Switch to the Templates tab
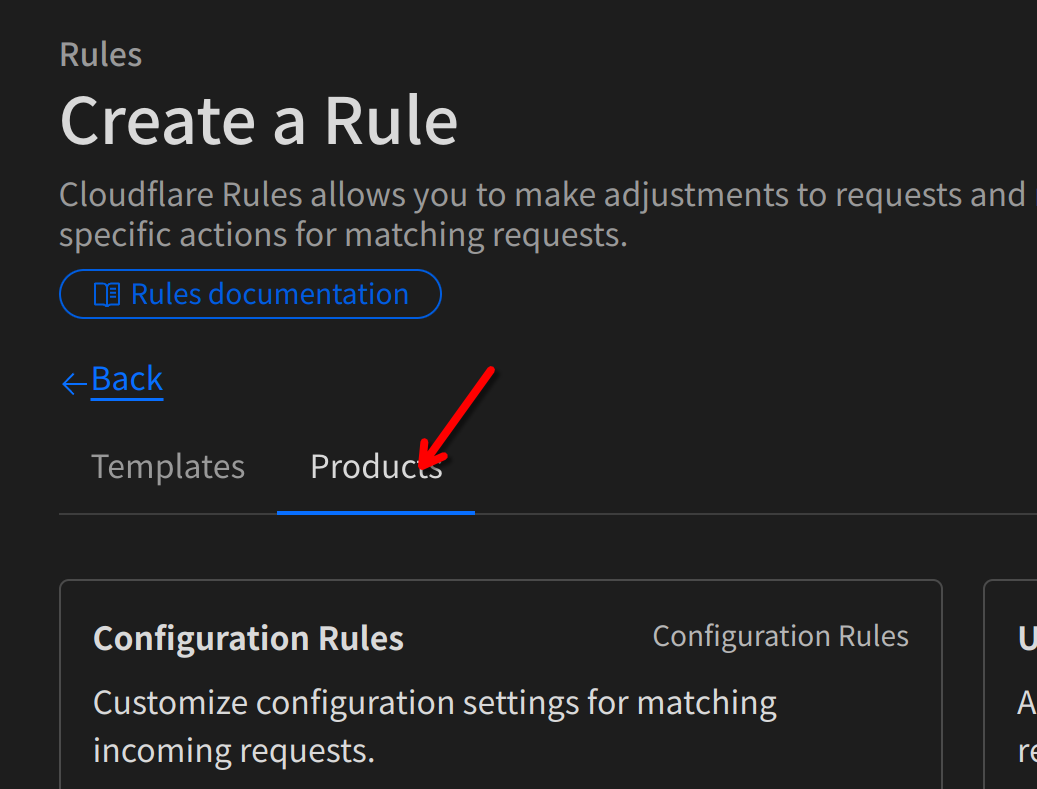Screen dimensions: 1037x789 [168, 467]
